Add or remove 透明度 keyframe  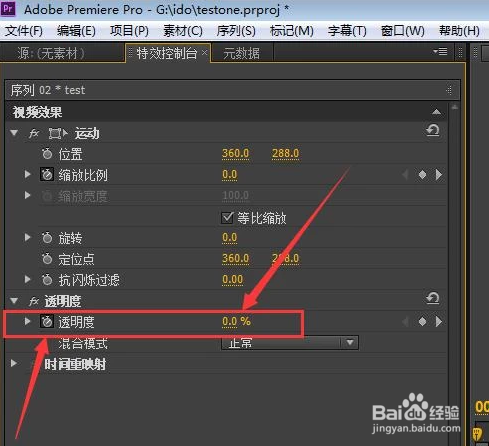point(422,321)
